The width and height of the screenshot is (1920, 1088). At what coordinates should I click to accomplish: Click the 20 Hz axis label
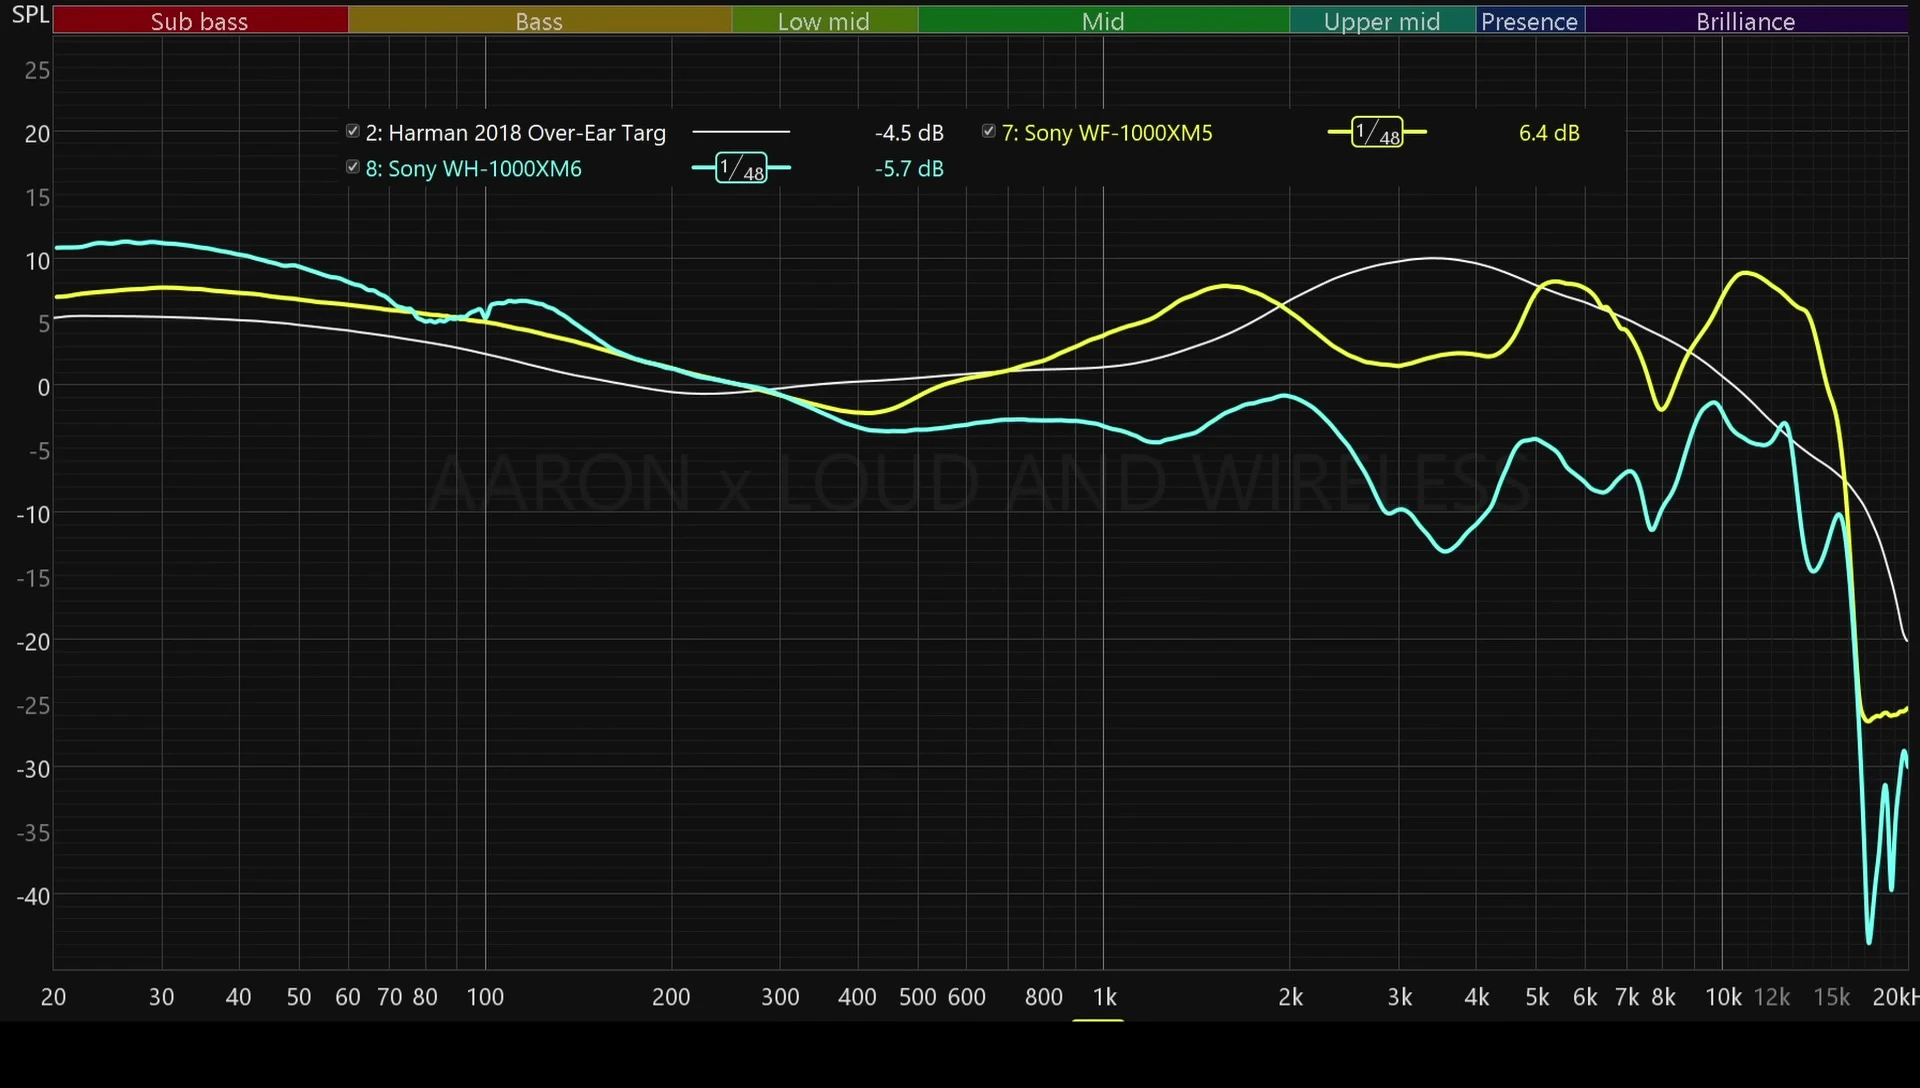(53, 997)
